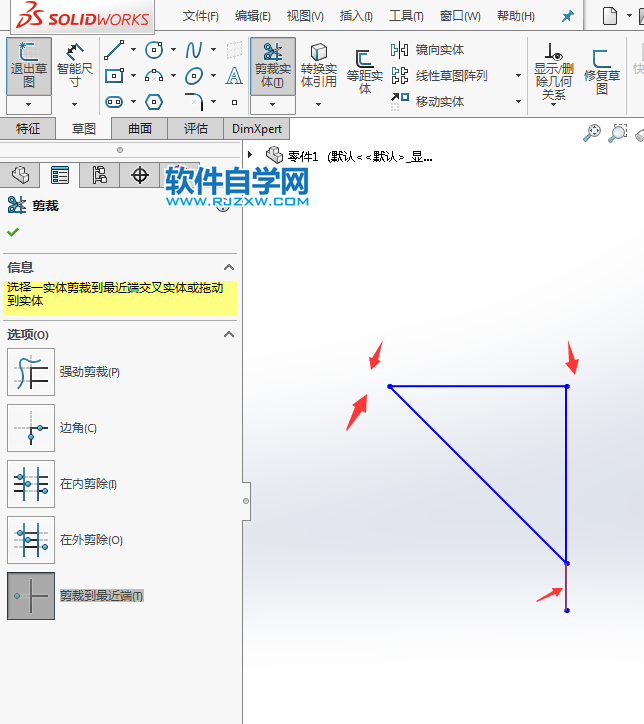The width and height of the screenshot is (644, 724).
Task: Open the Rectangle tool dropdown arrow
Action: pyautogui.click(x=133, y=76)
